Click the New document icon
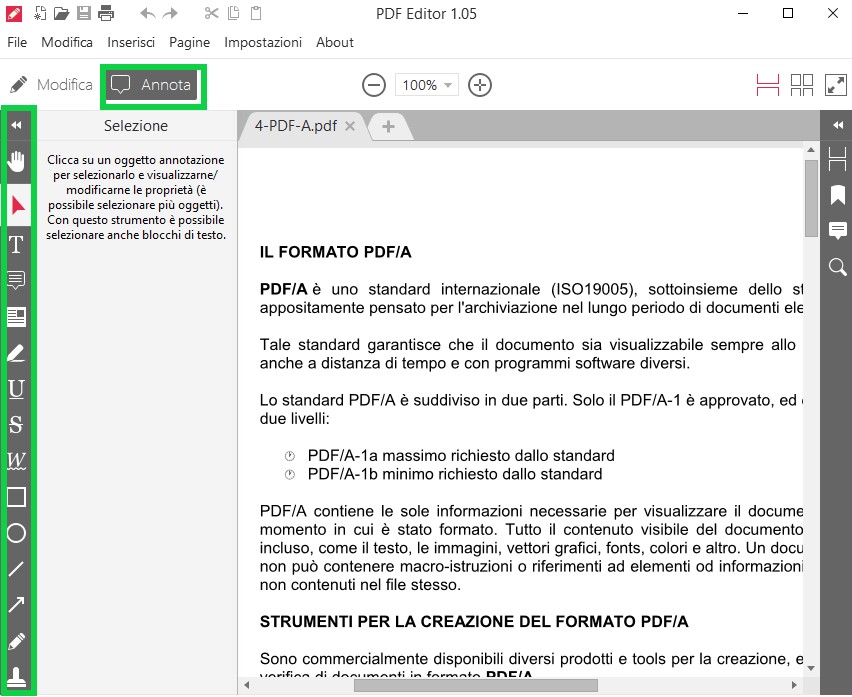Screen dimensions: 852x697 (40, 13)
